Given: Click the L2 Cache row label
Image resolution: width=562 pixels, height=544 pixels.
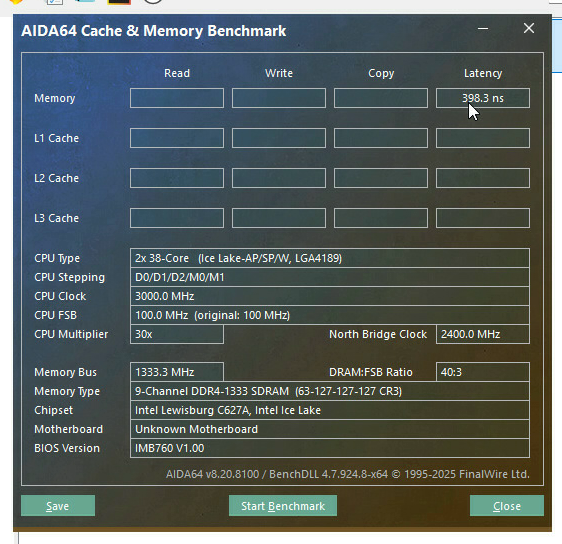Looking at the screenshot, I should click(x=57, y=178).
